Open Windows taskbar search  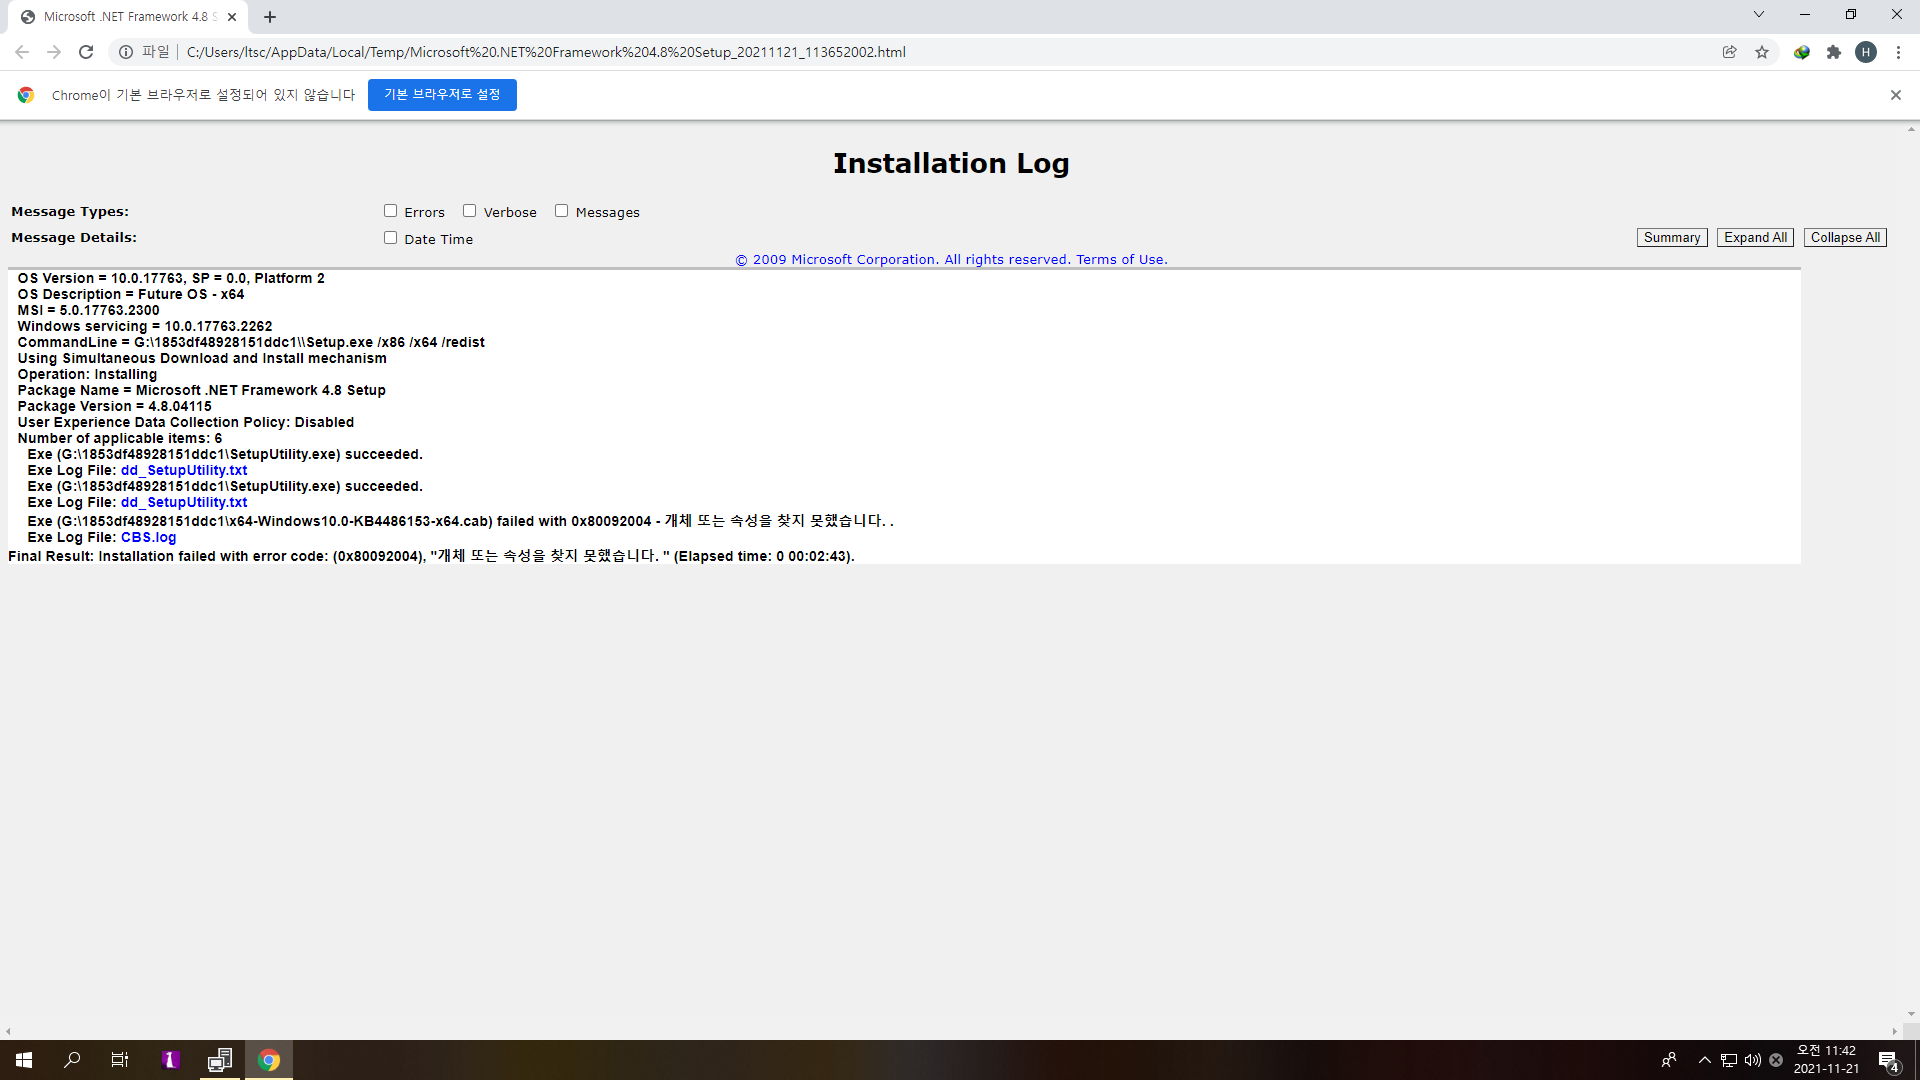[x=72, y=1060]
